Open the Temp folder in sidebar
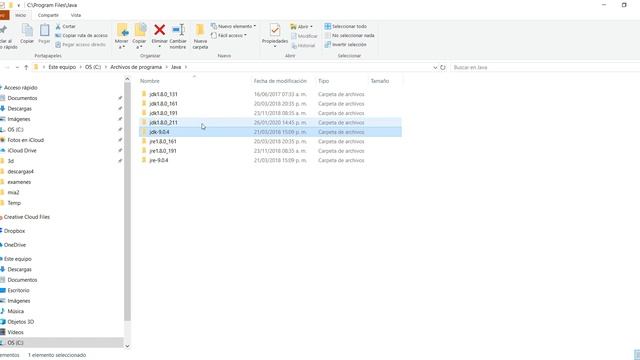This screenshot has height=360, width=640. tap(14, 203)
